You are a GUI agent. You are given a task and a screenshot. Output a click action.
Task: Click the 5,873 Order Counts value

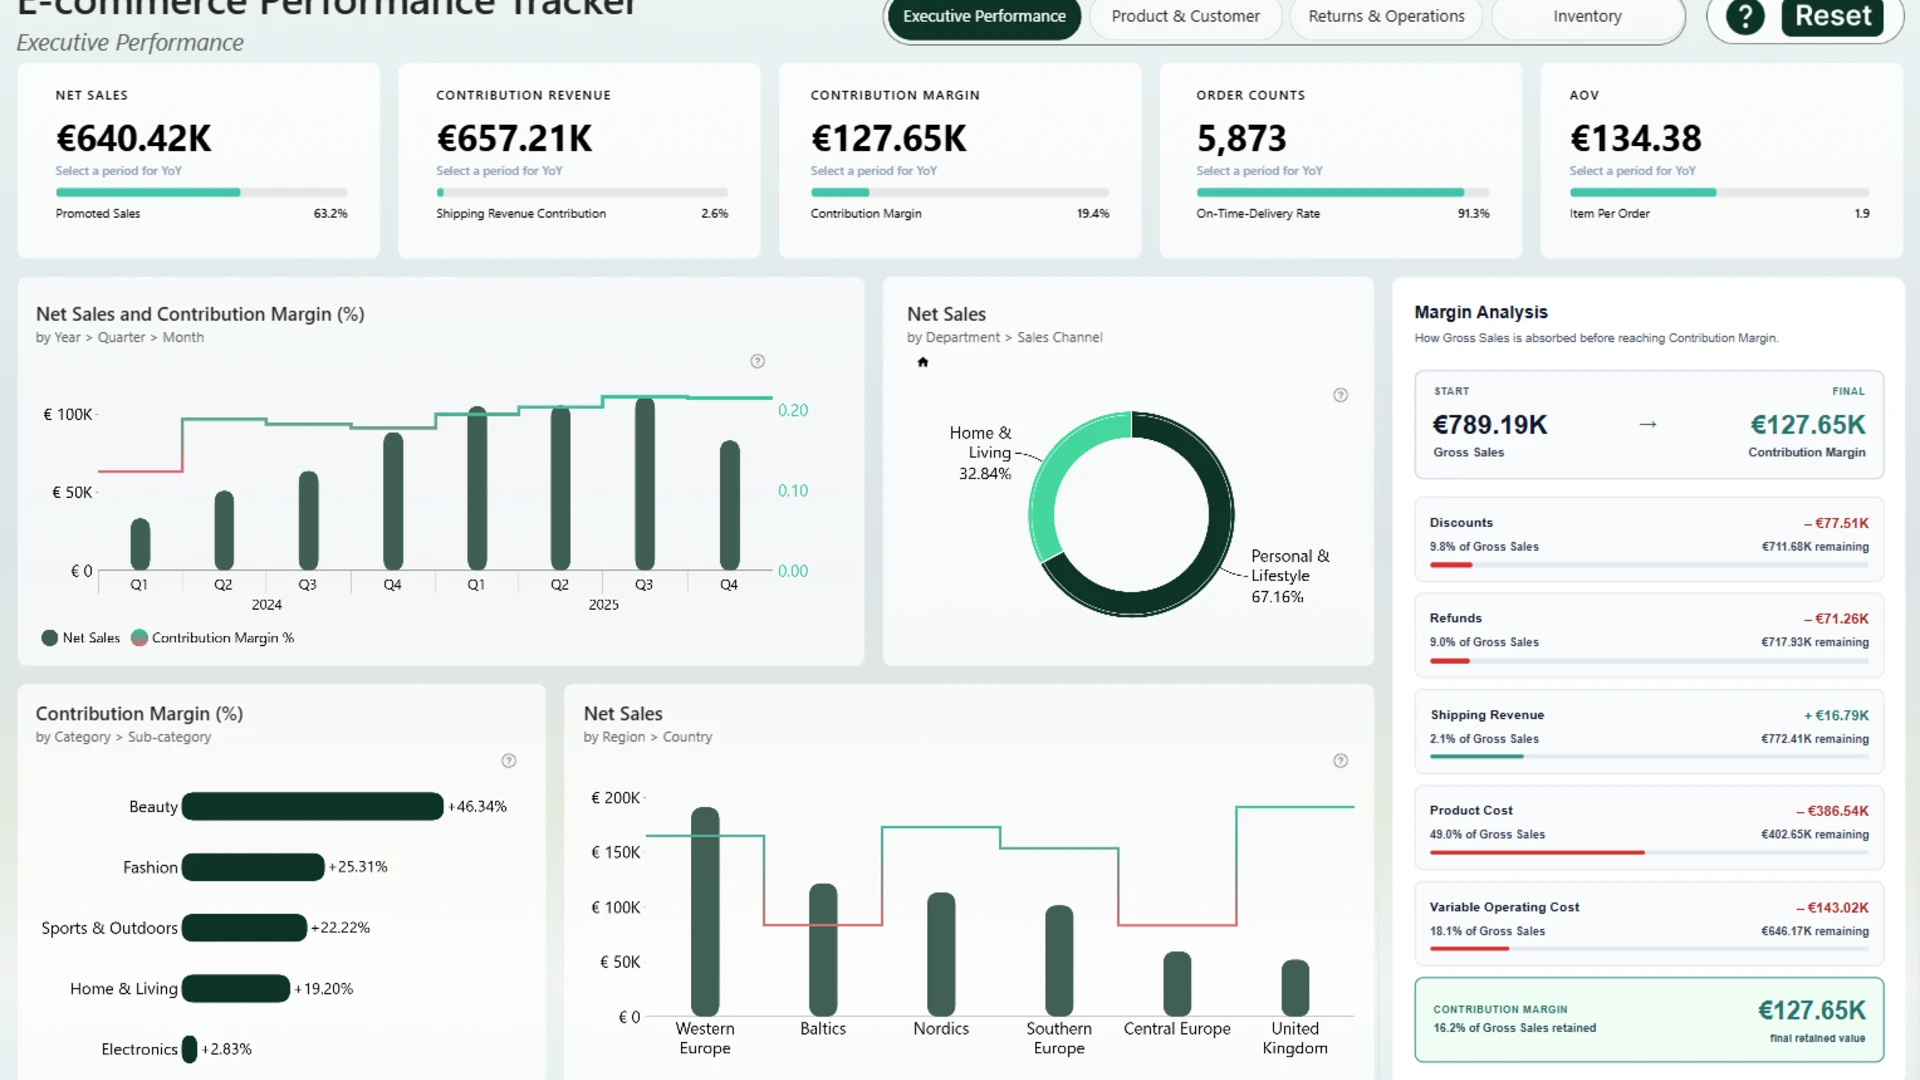click(1241, 139)
